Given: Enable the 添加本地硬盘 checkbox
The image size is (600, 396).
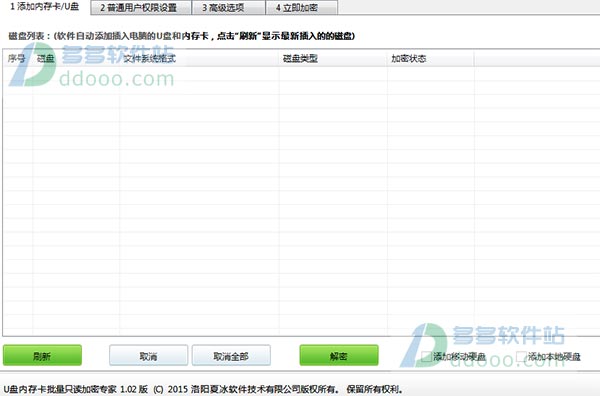Looking at the screenshot, I should click(x=521, y=357).
